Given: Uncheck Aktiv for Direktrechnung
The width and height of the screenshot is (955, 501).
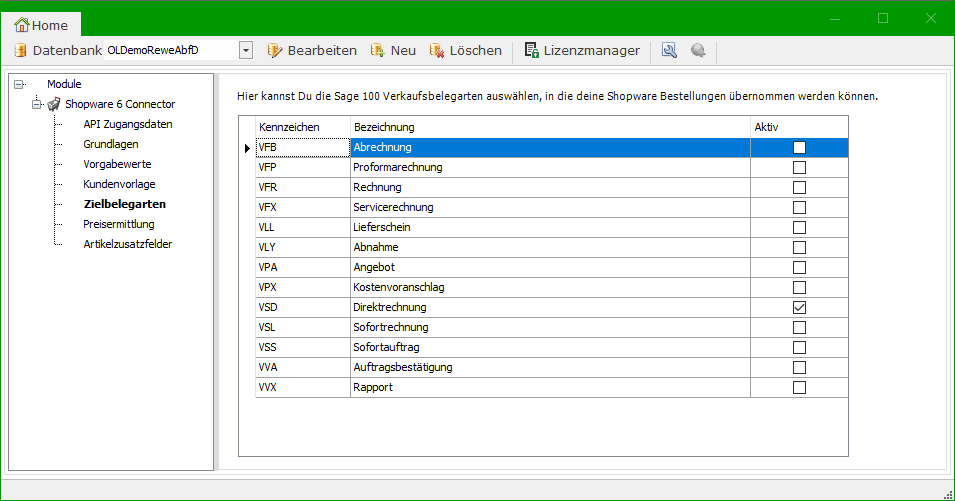Looking at the screenshot, I should (x=799, y=307).
